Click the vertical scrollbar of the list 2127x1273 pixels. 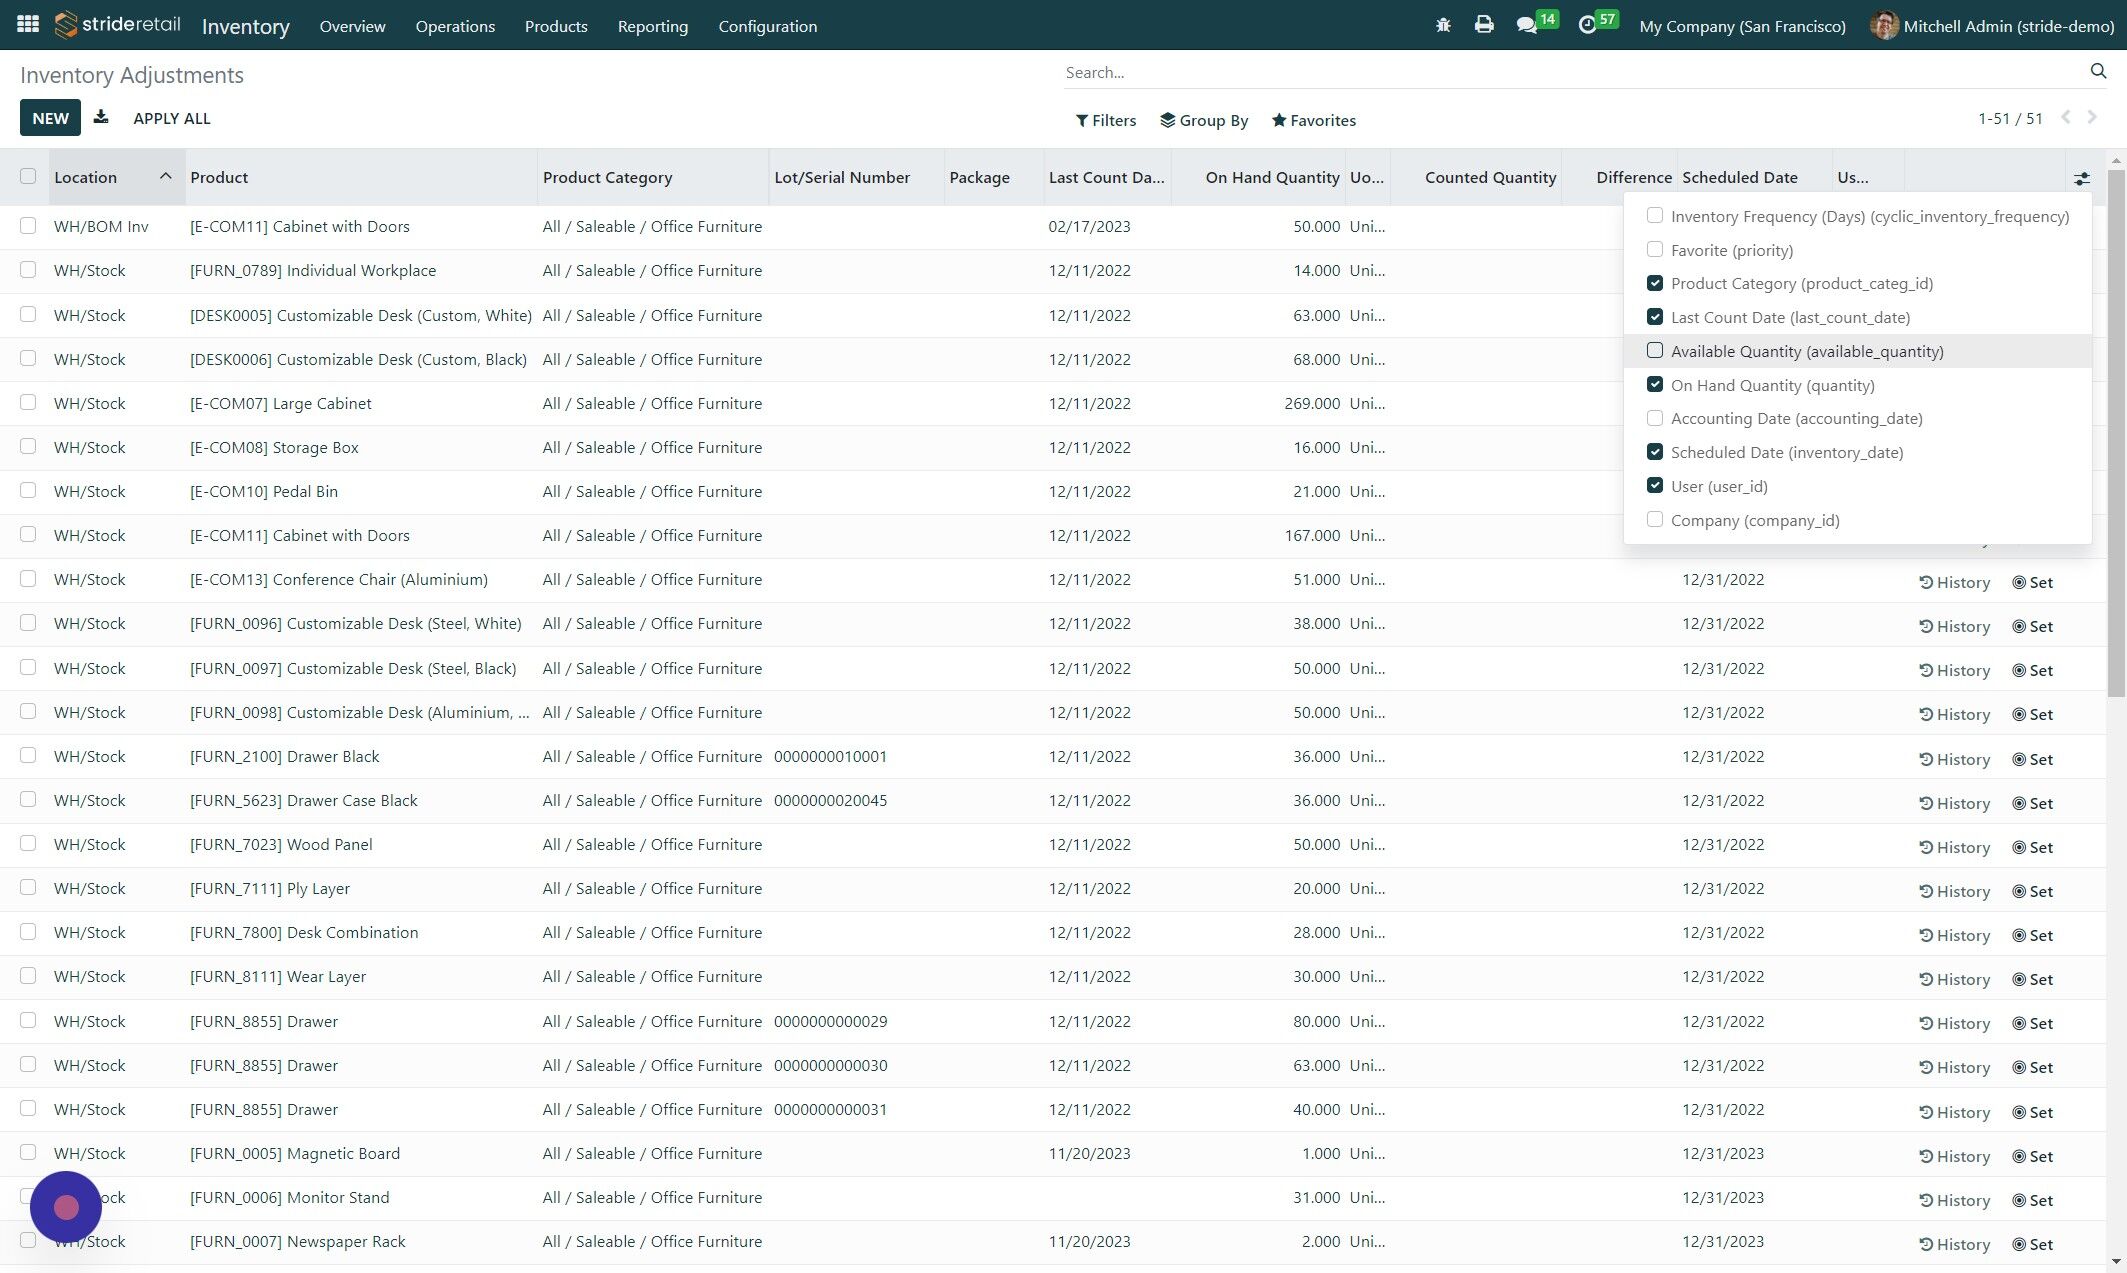[x=2115, y=430]
